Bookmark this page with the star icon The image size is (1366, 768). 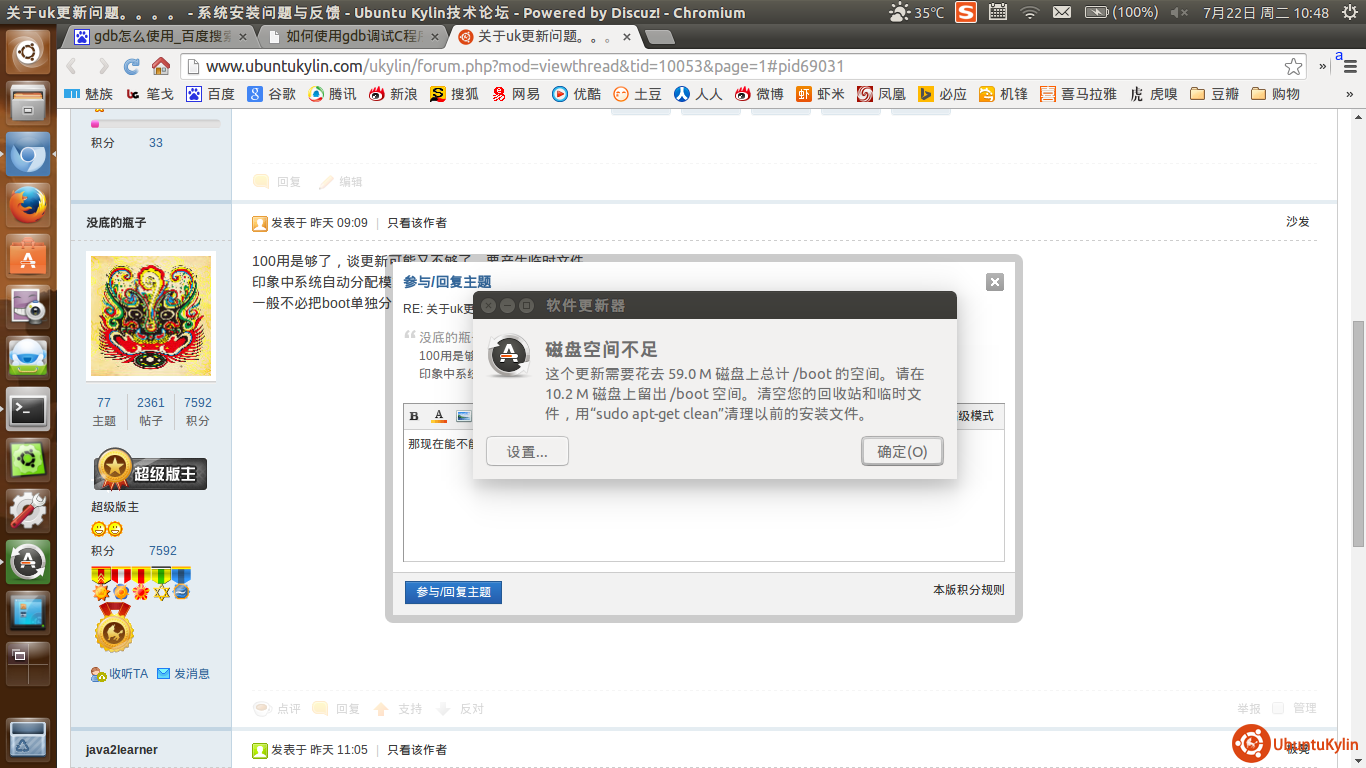pos(1293,67)
